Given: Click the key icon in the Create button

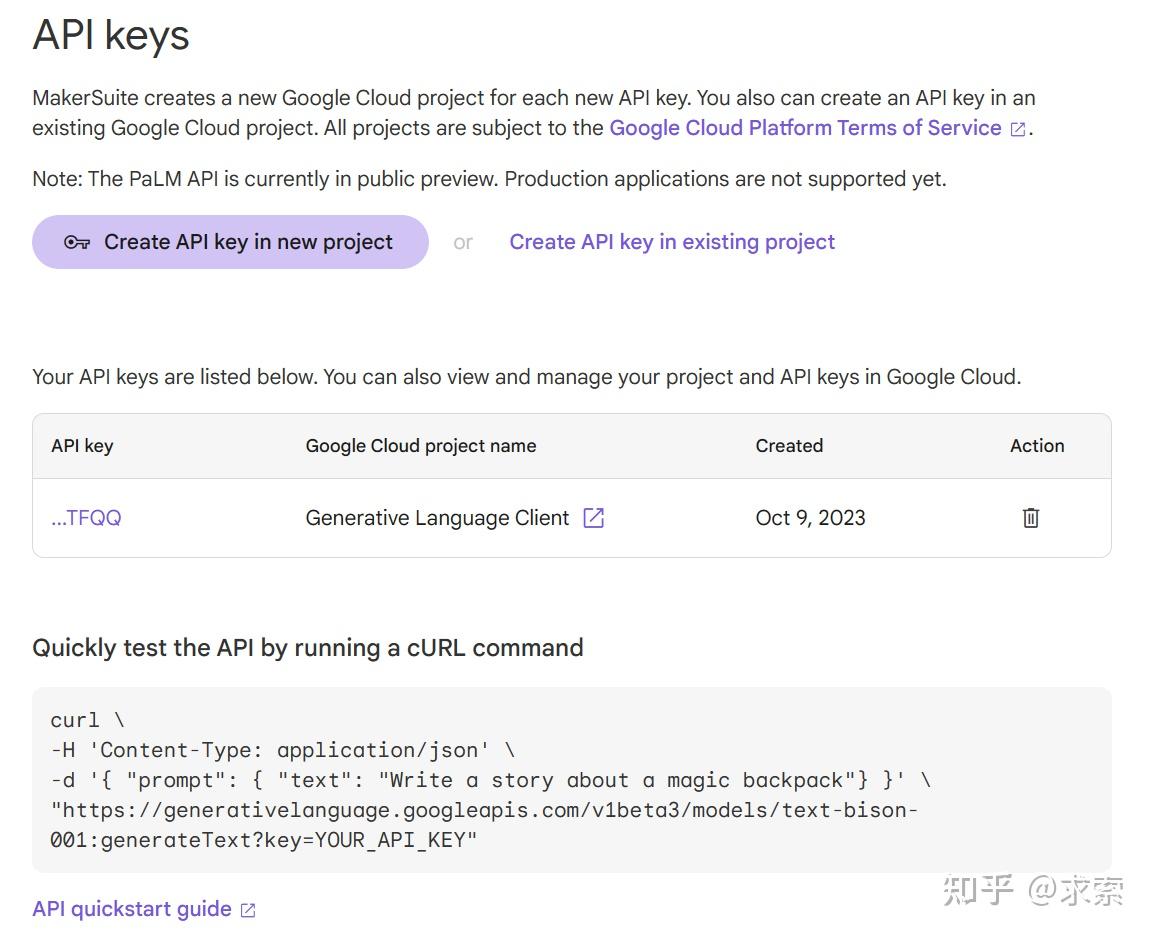Looking at the screenshot, I should [77, 242].
